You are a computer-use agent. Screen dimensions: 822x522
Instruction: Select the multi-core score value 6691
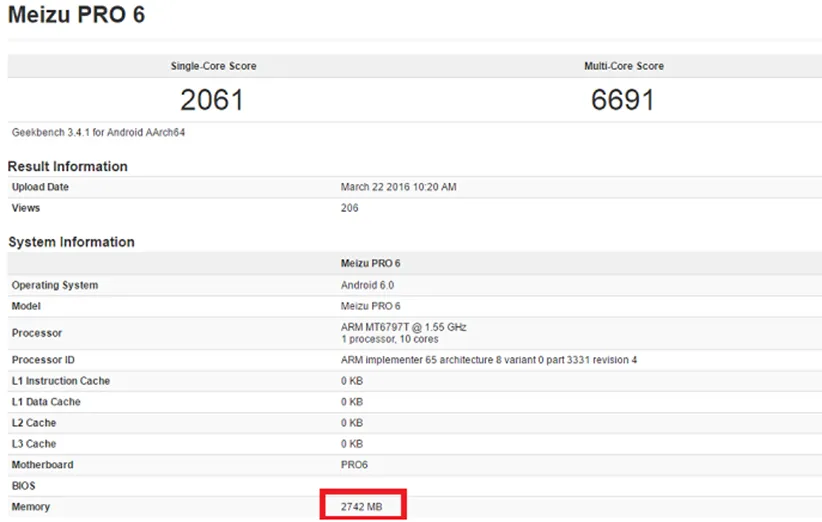[622, 100]
